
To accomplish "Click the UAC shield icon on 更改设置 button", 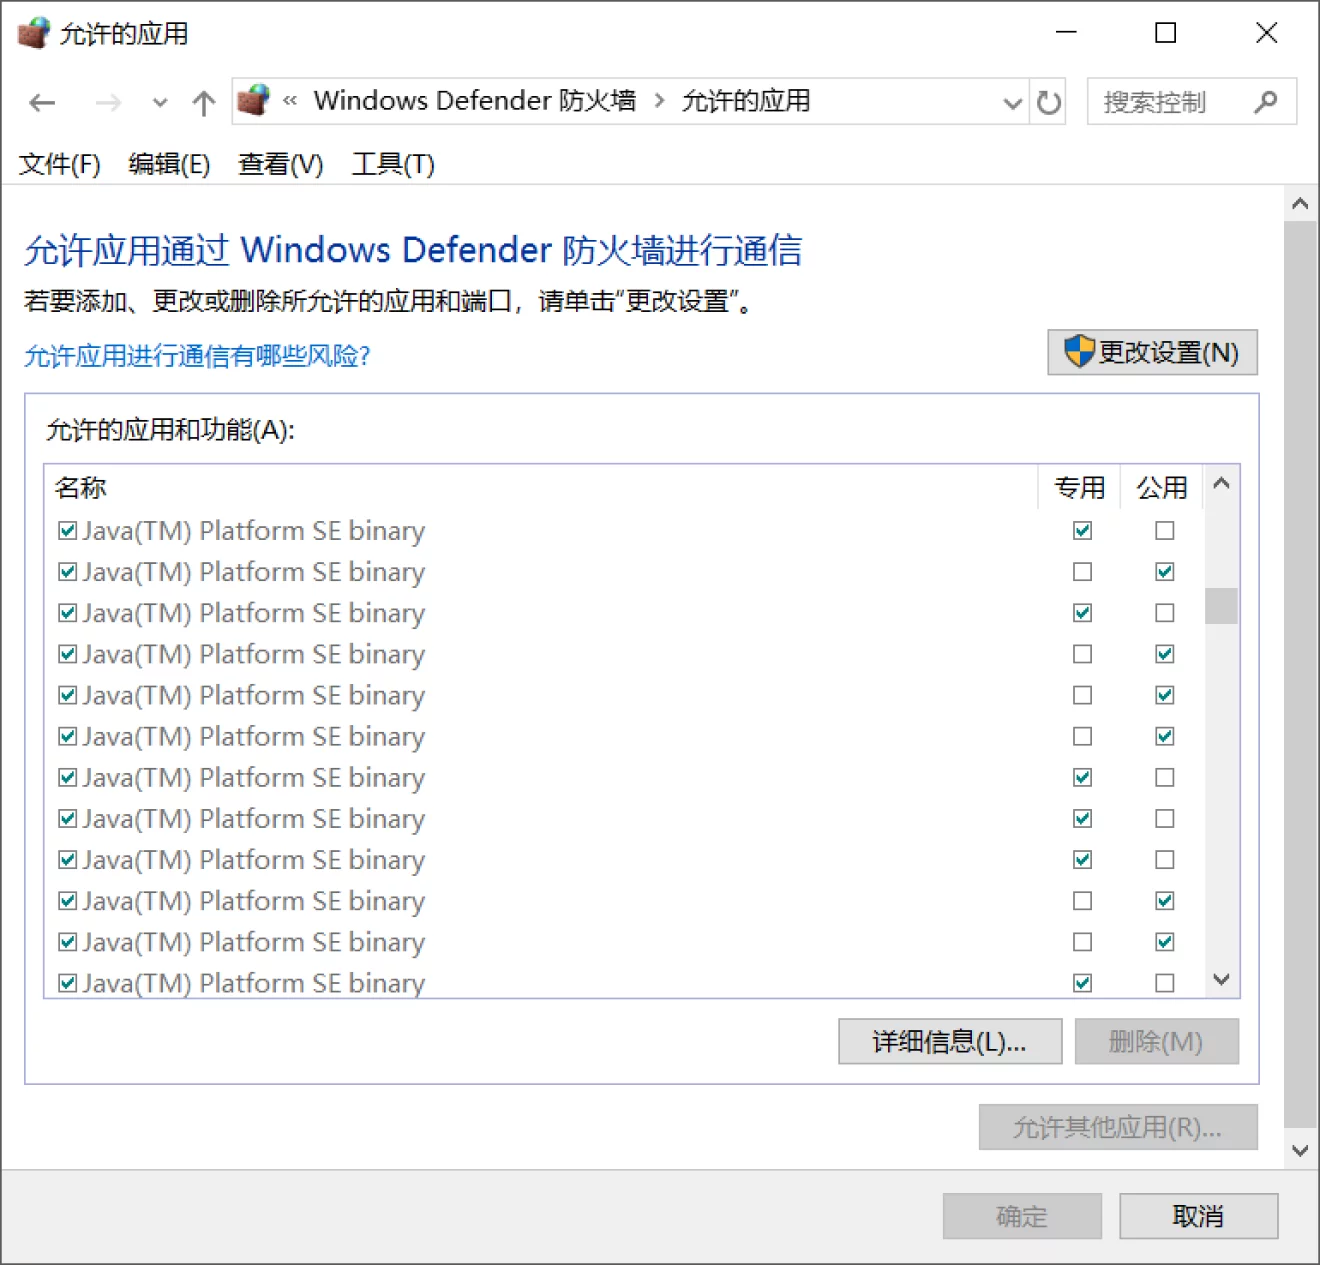I will coord(1079,352).
